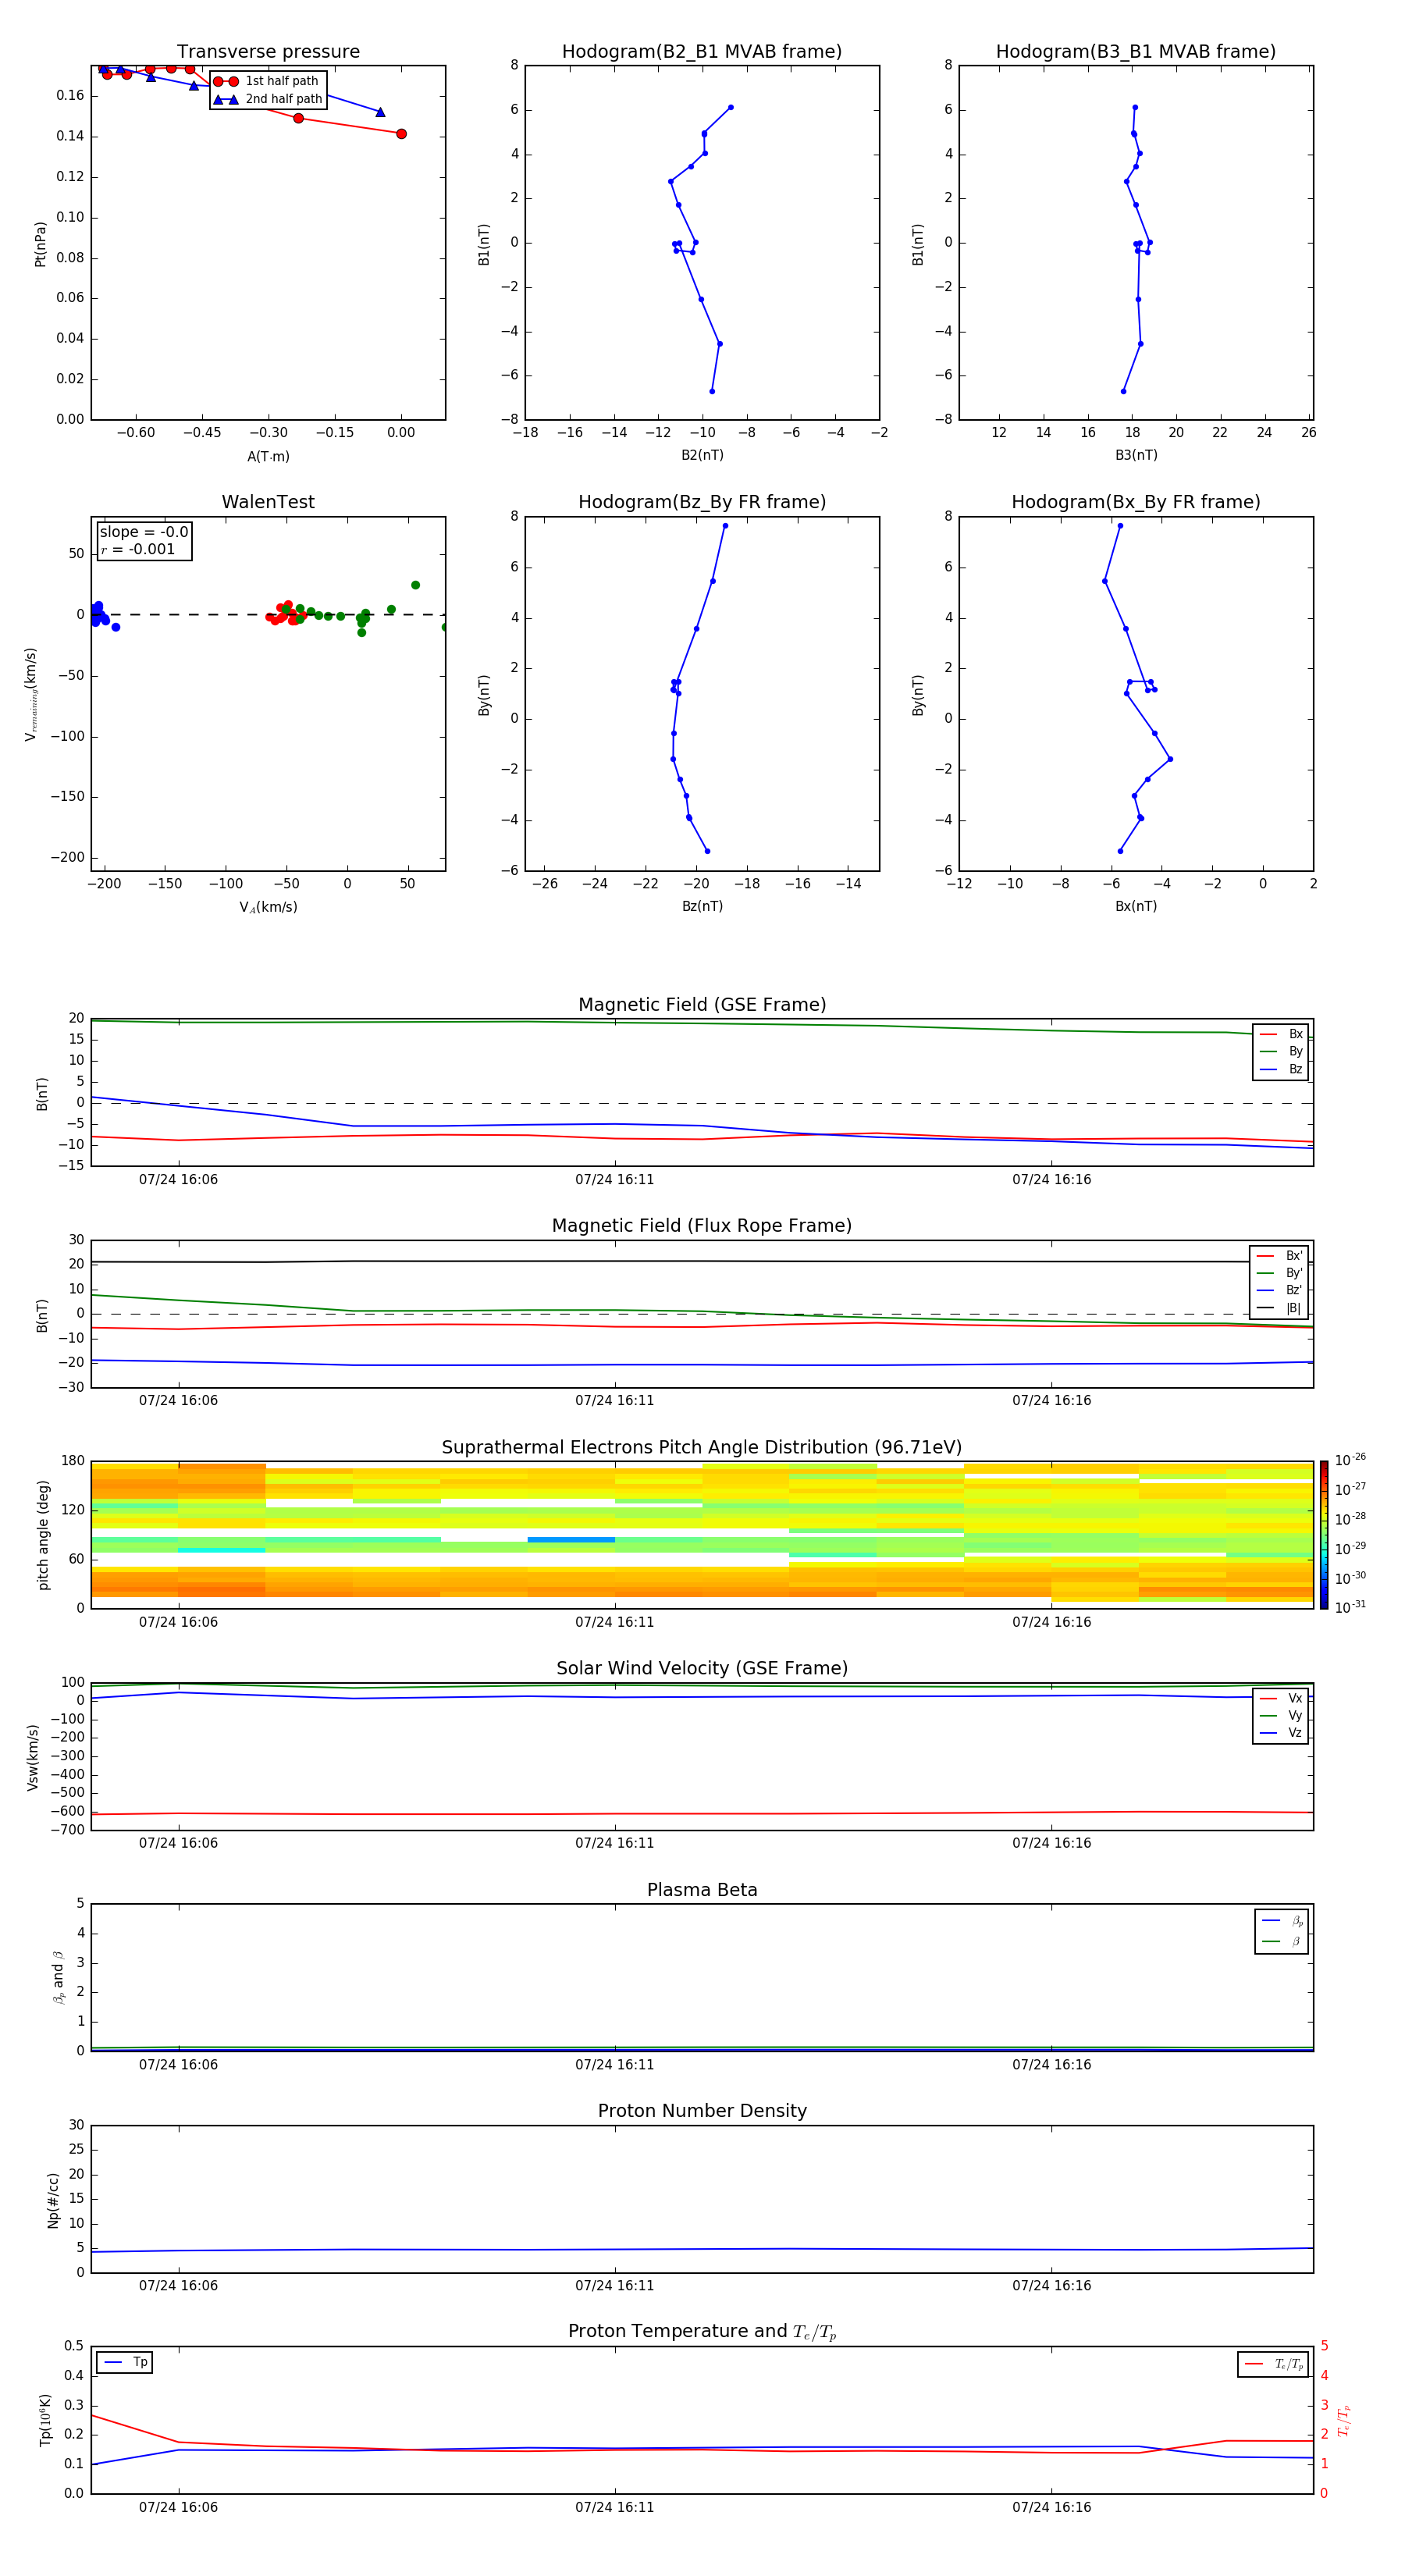The width and height of the screenshot is (1405, 2576).
Task: Click the 'B2(nT)' x-axis label
Action: (702, 455)
